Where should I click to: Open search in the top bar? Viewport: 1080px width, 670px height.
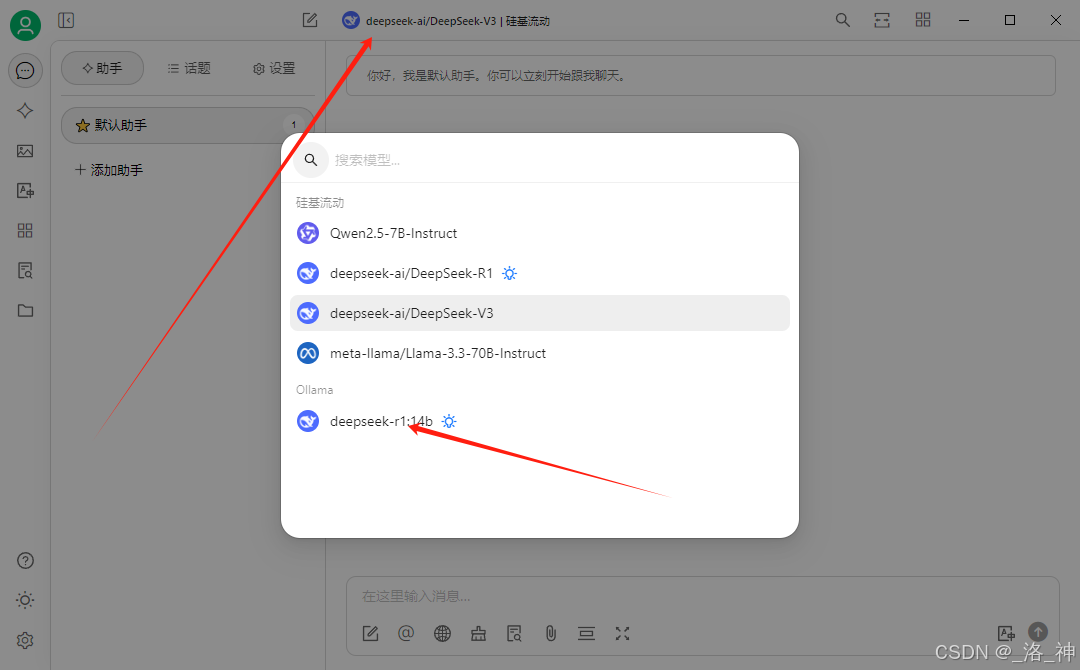tap(842, 20)
